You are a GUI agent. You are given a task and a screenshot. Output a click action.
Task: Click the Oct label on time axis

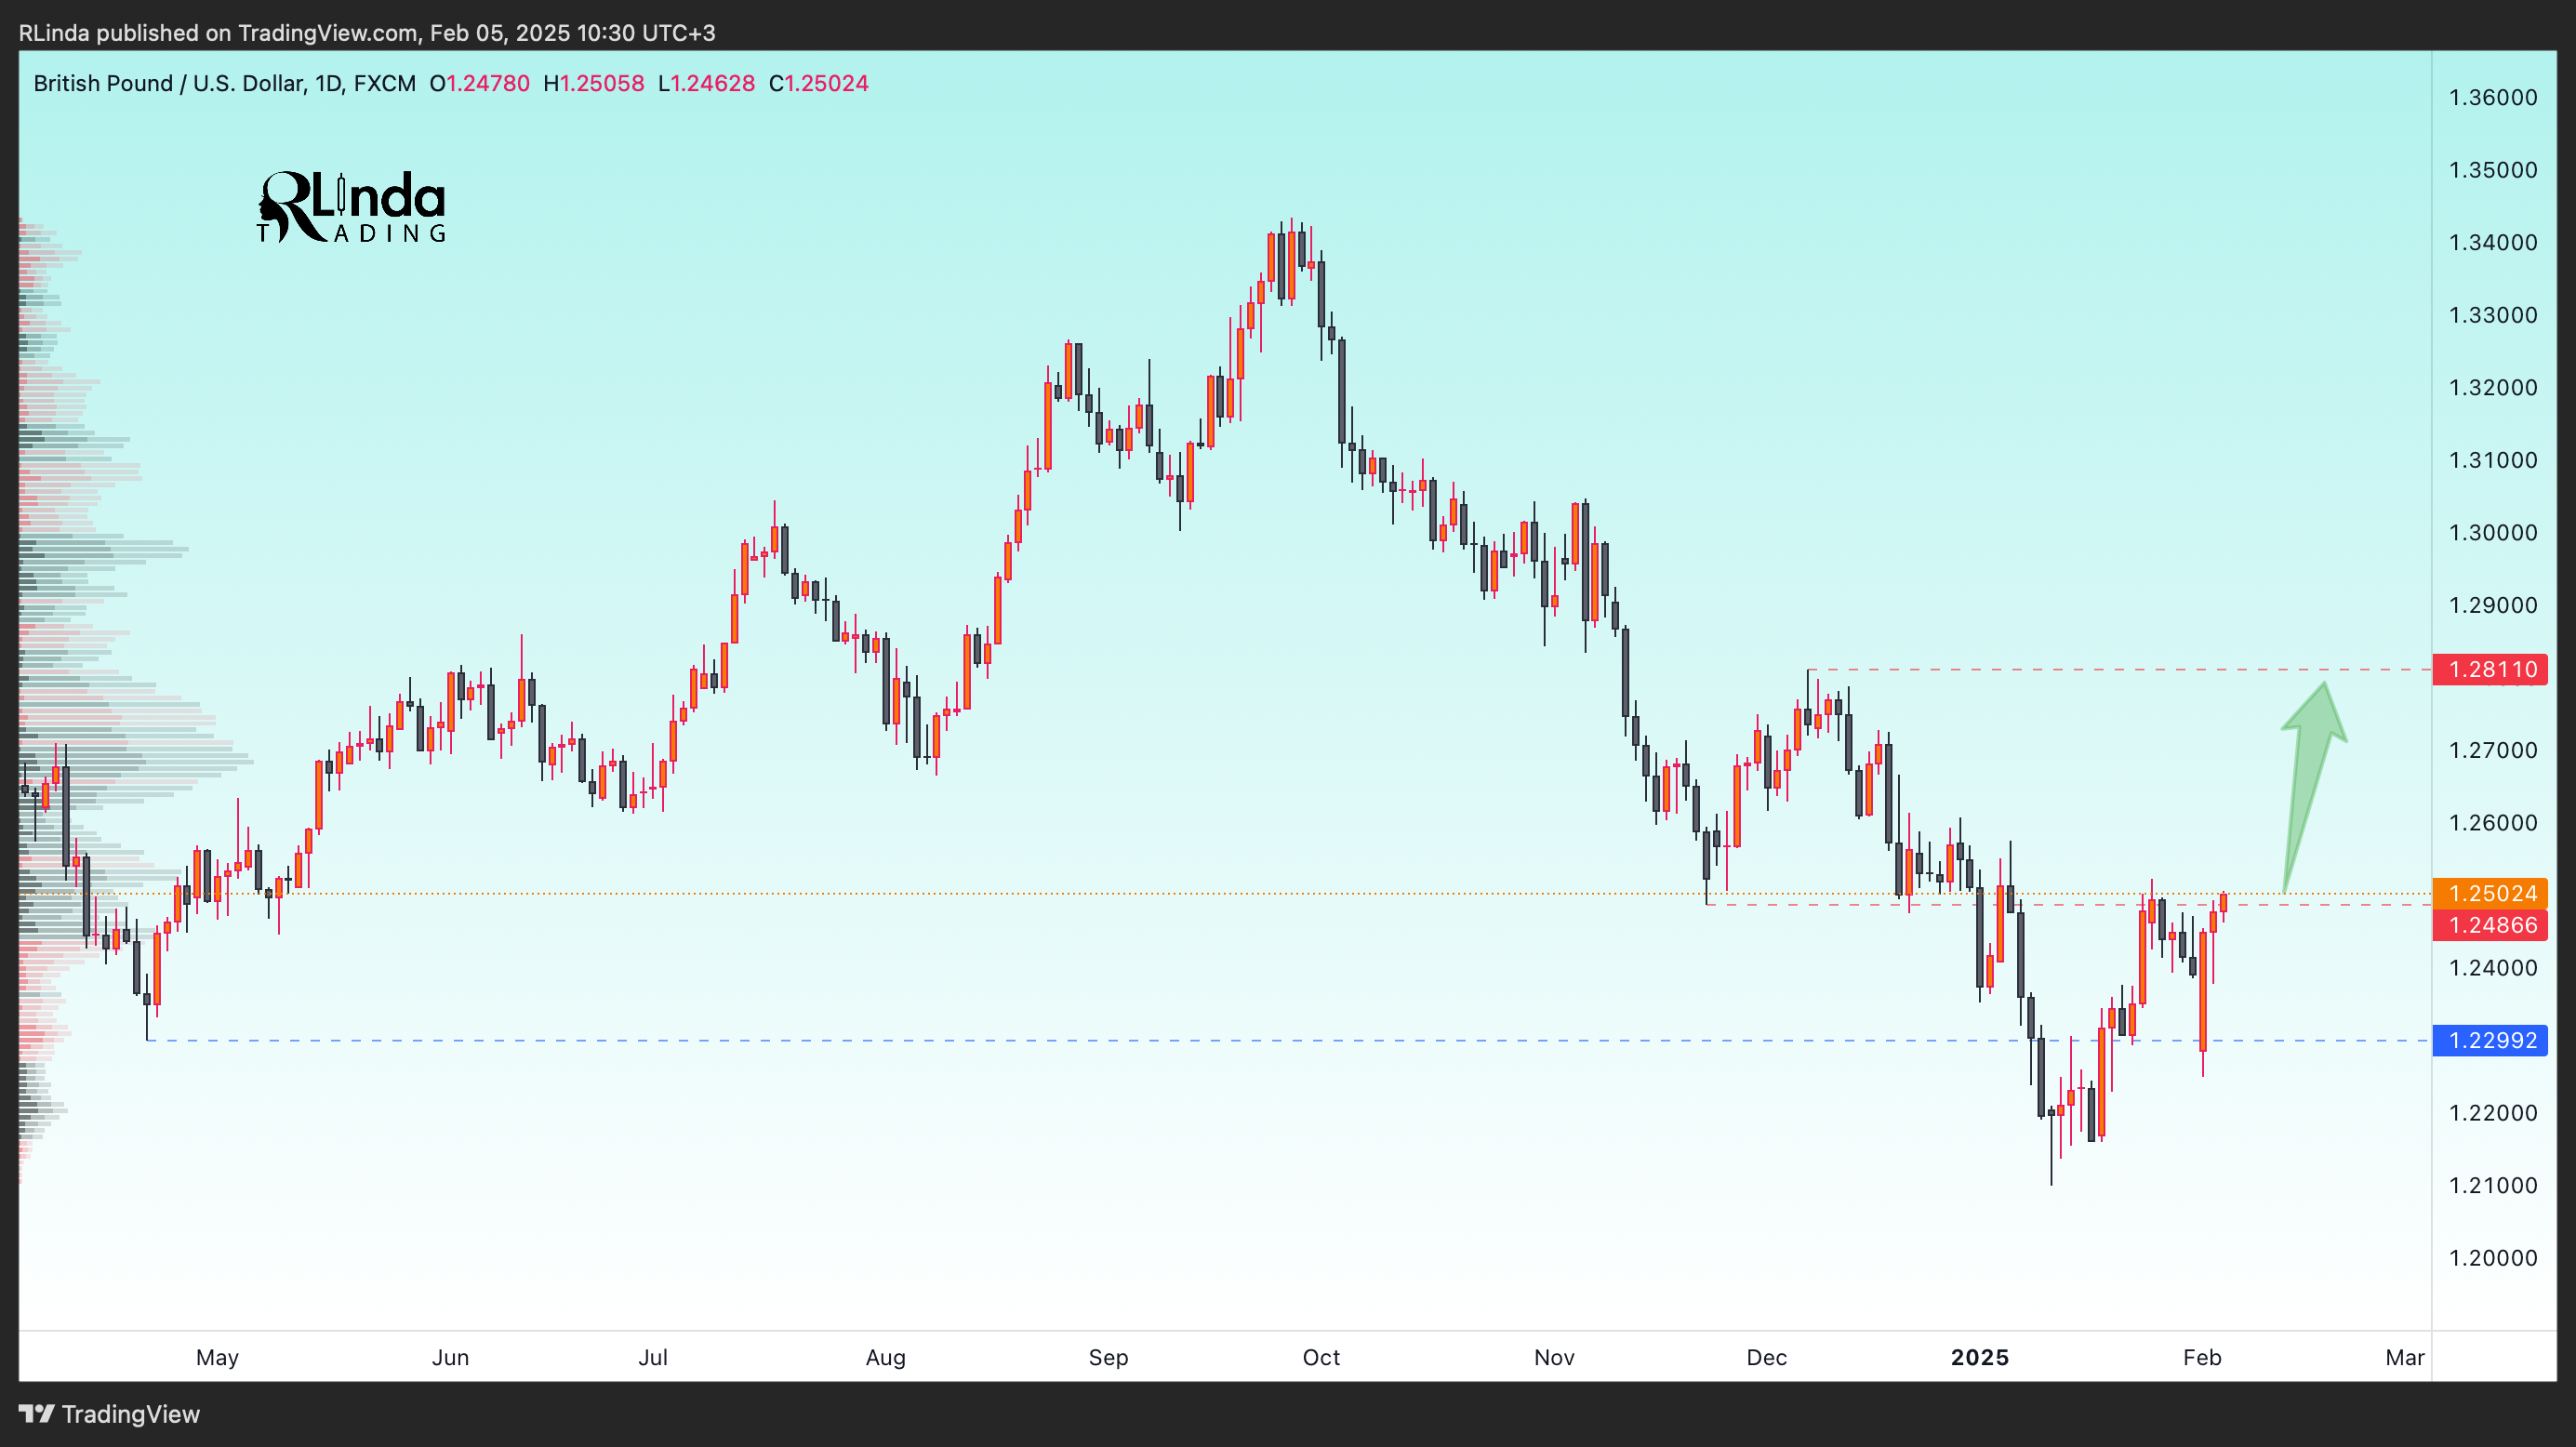[x=1321, y=1358]
